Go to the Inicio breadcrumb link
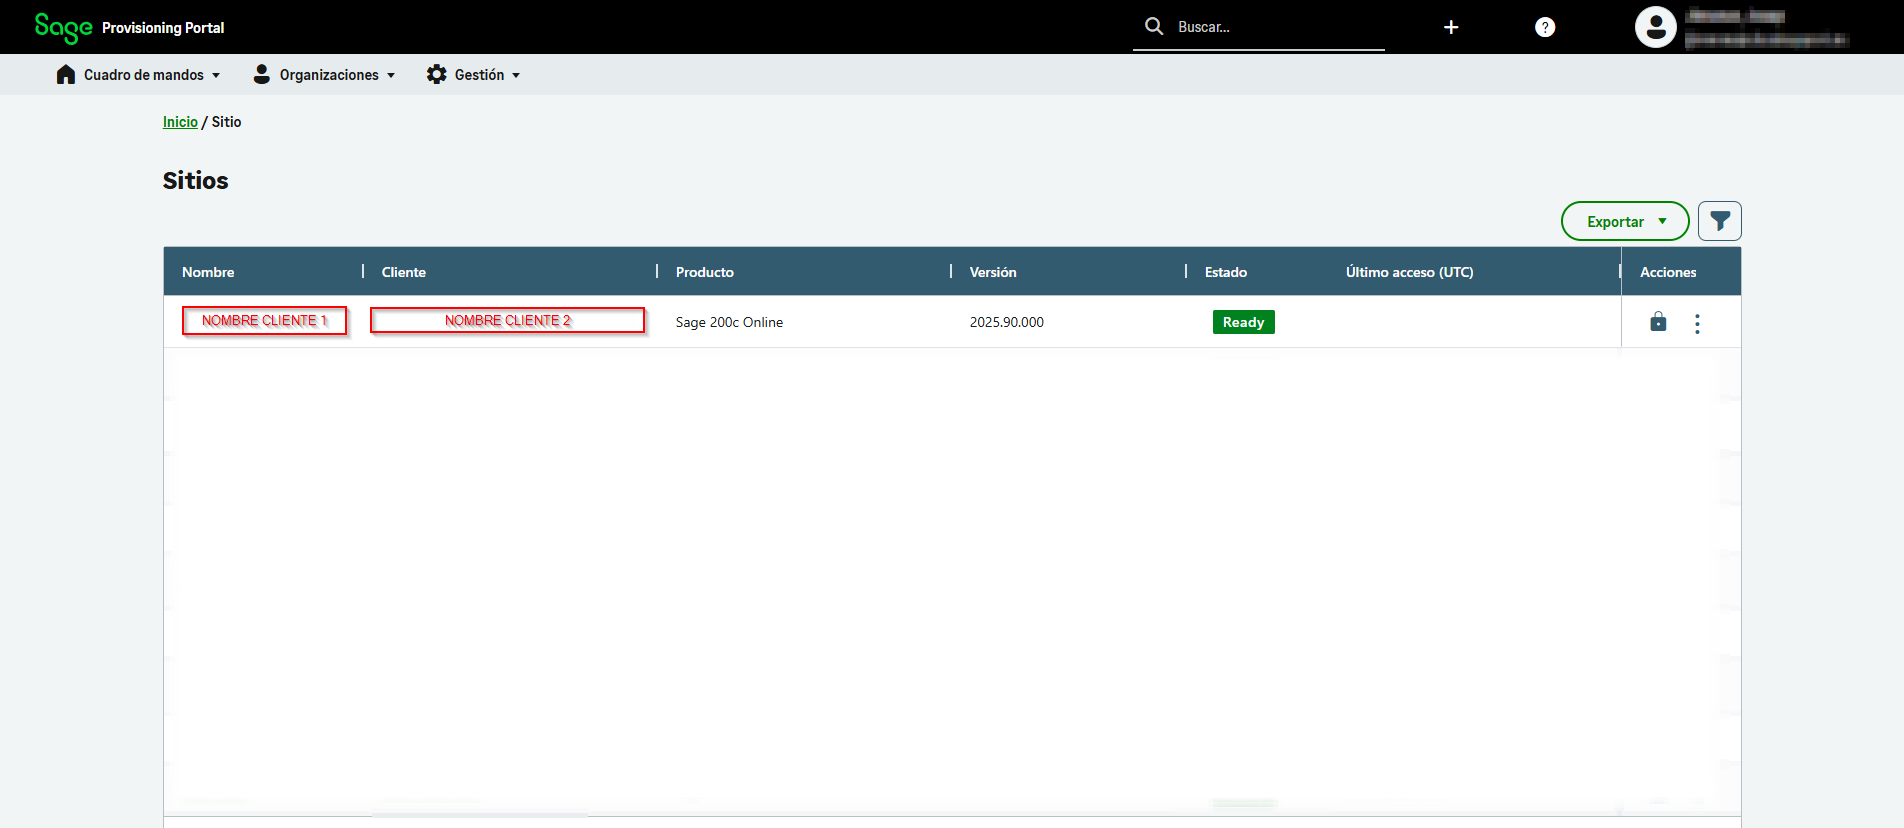The width and height of the screenshot is (1904, 828). click(x=180, y=122)
